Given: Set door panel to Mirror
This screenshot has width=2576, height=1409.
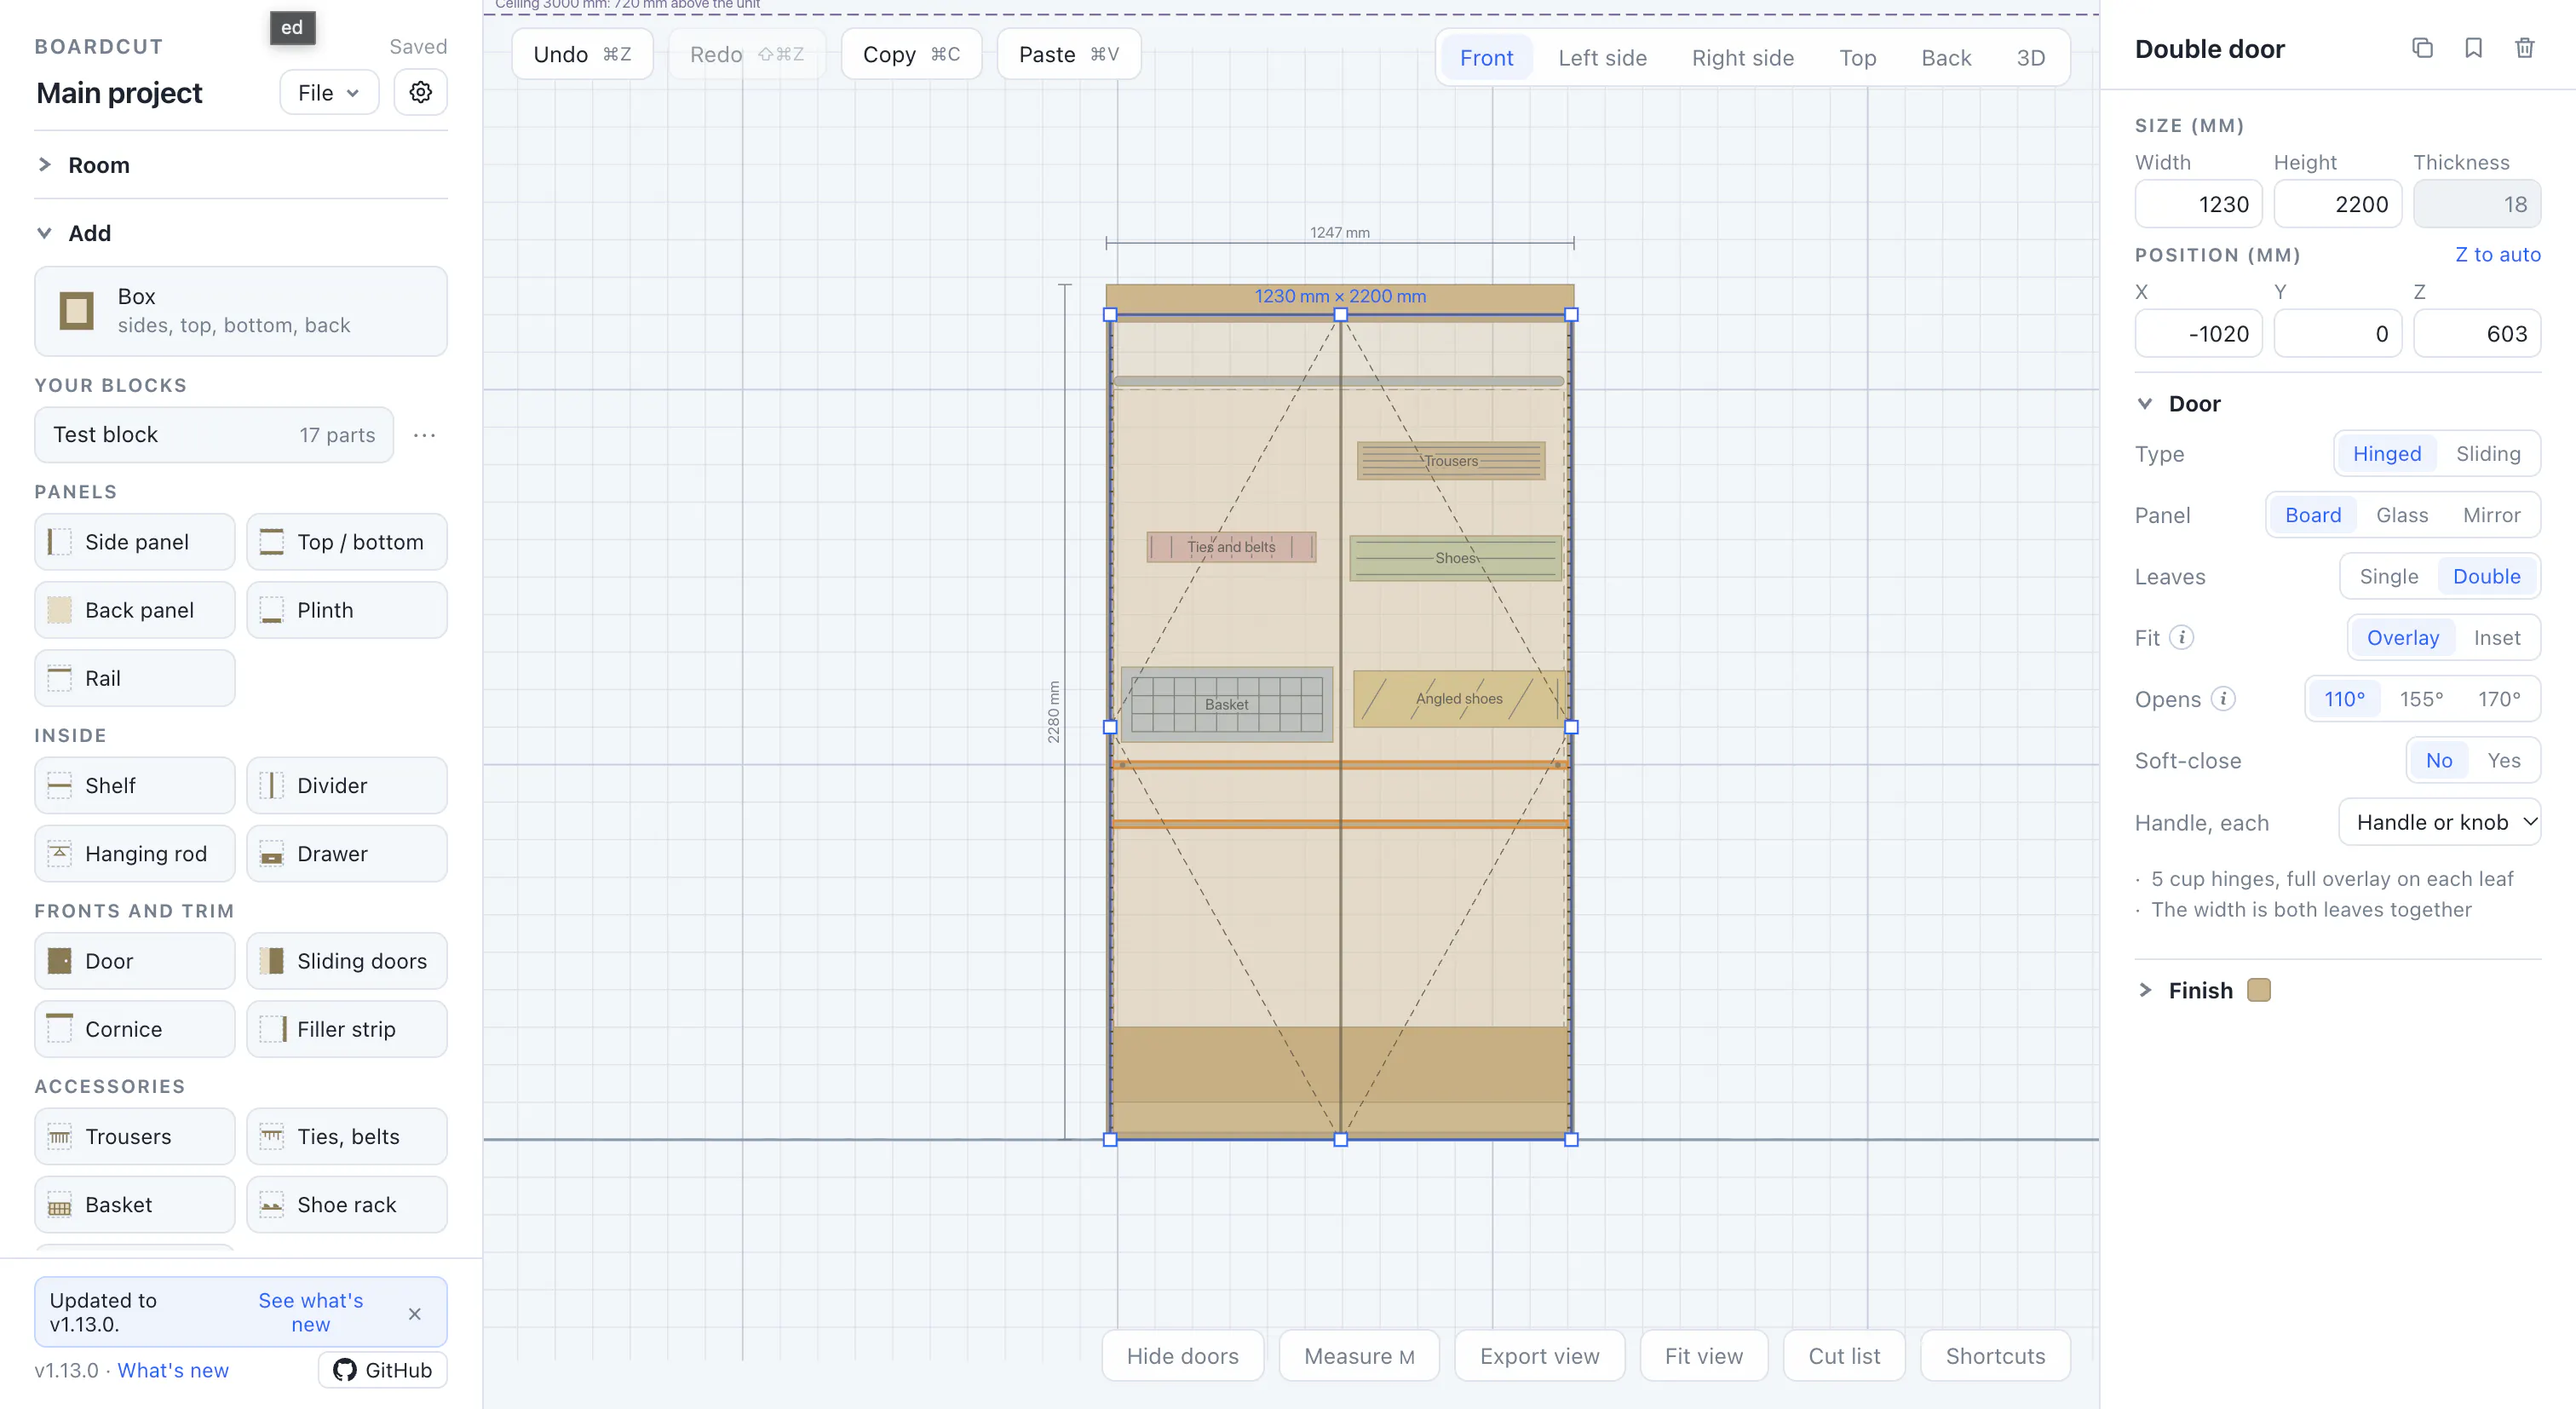Looking at the screenshot, I should coord(2491,515).
